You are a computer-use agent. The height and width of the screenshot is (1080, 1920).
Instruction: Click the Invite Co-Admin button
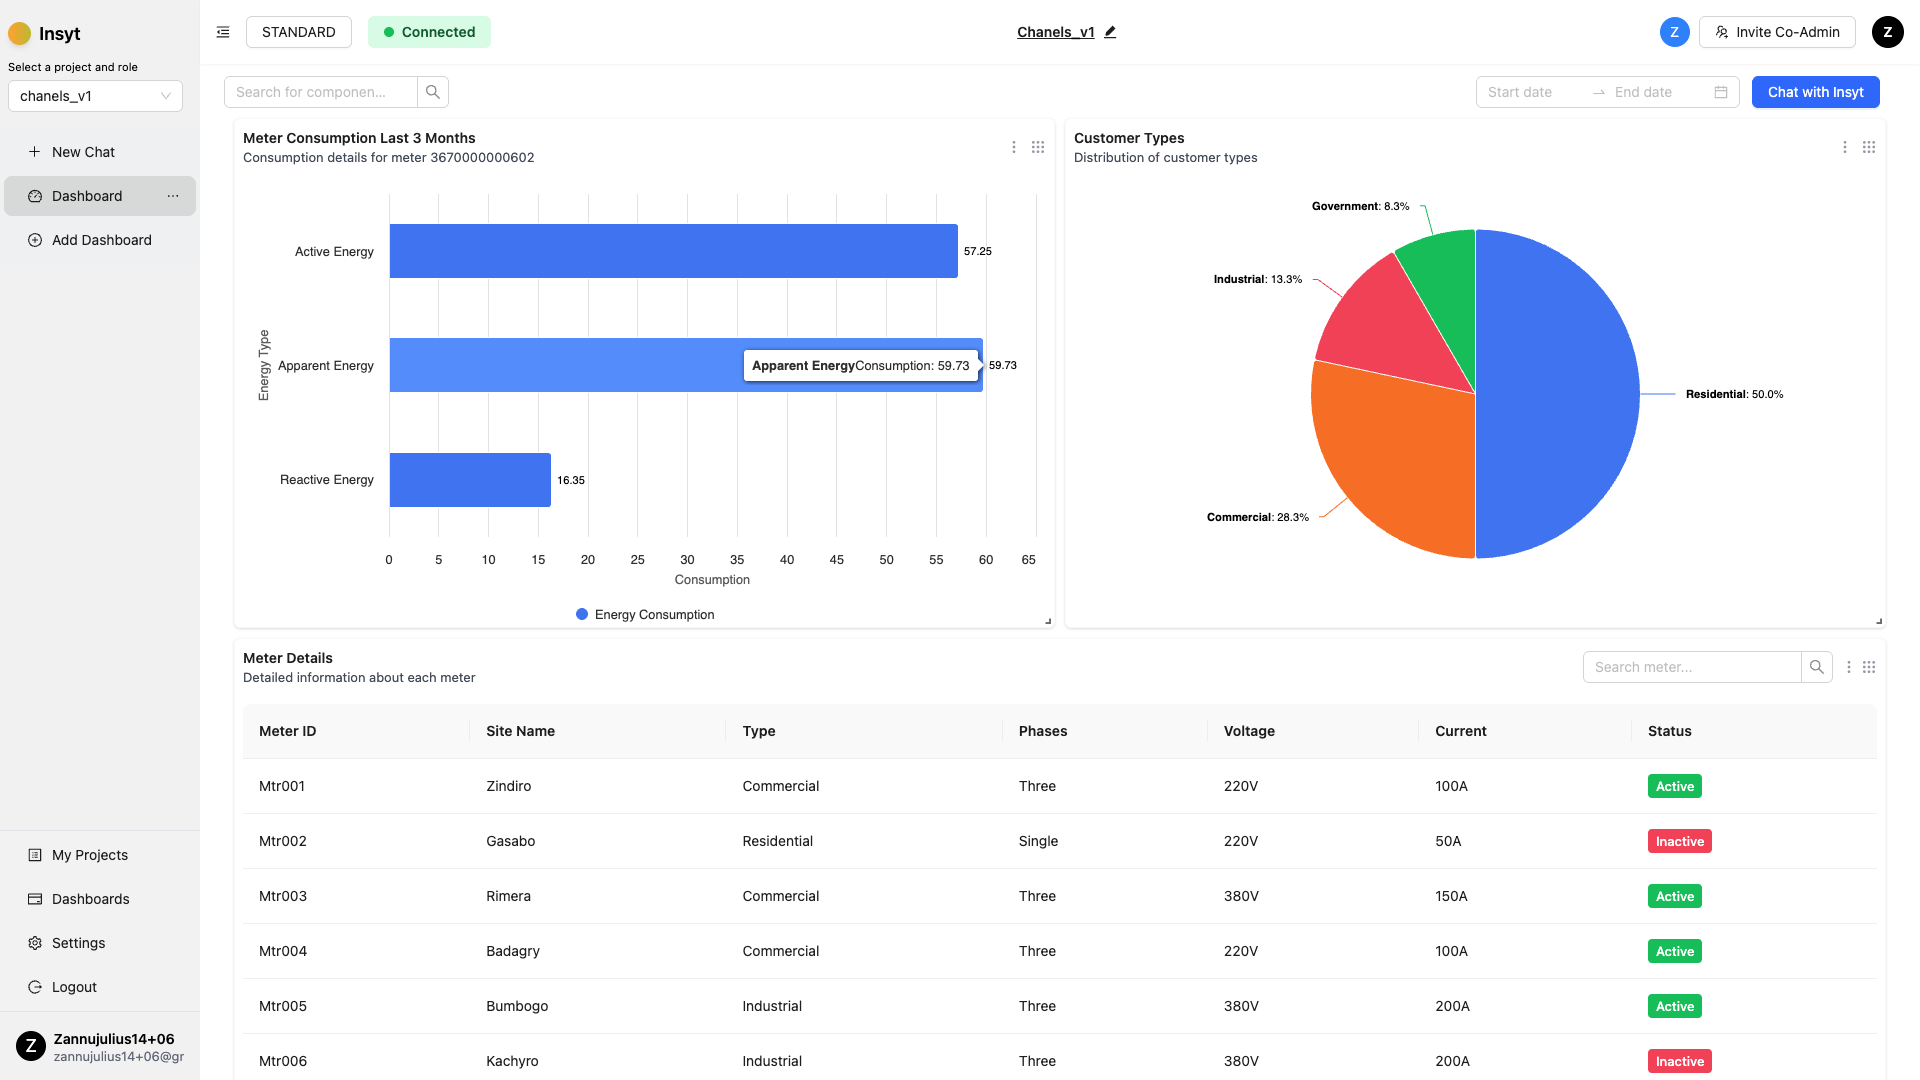click(x=1777, y=31)
